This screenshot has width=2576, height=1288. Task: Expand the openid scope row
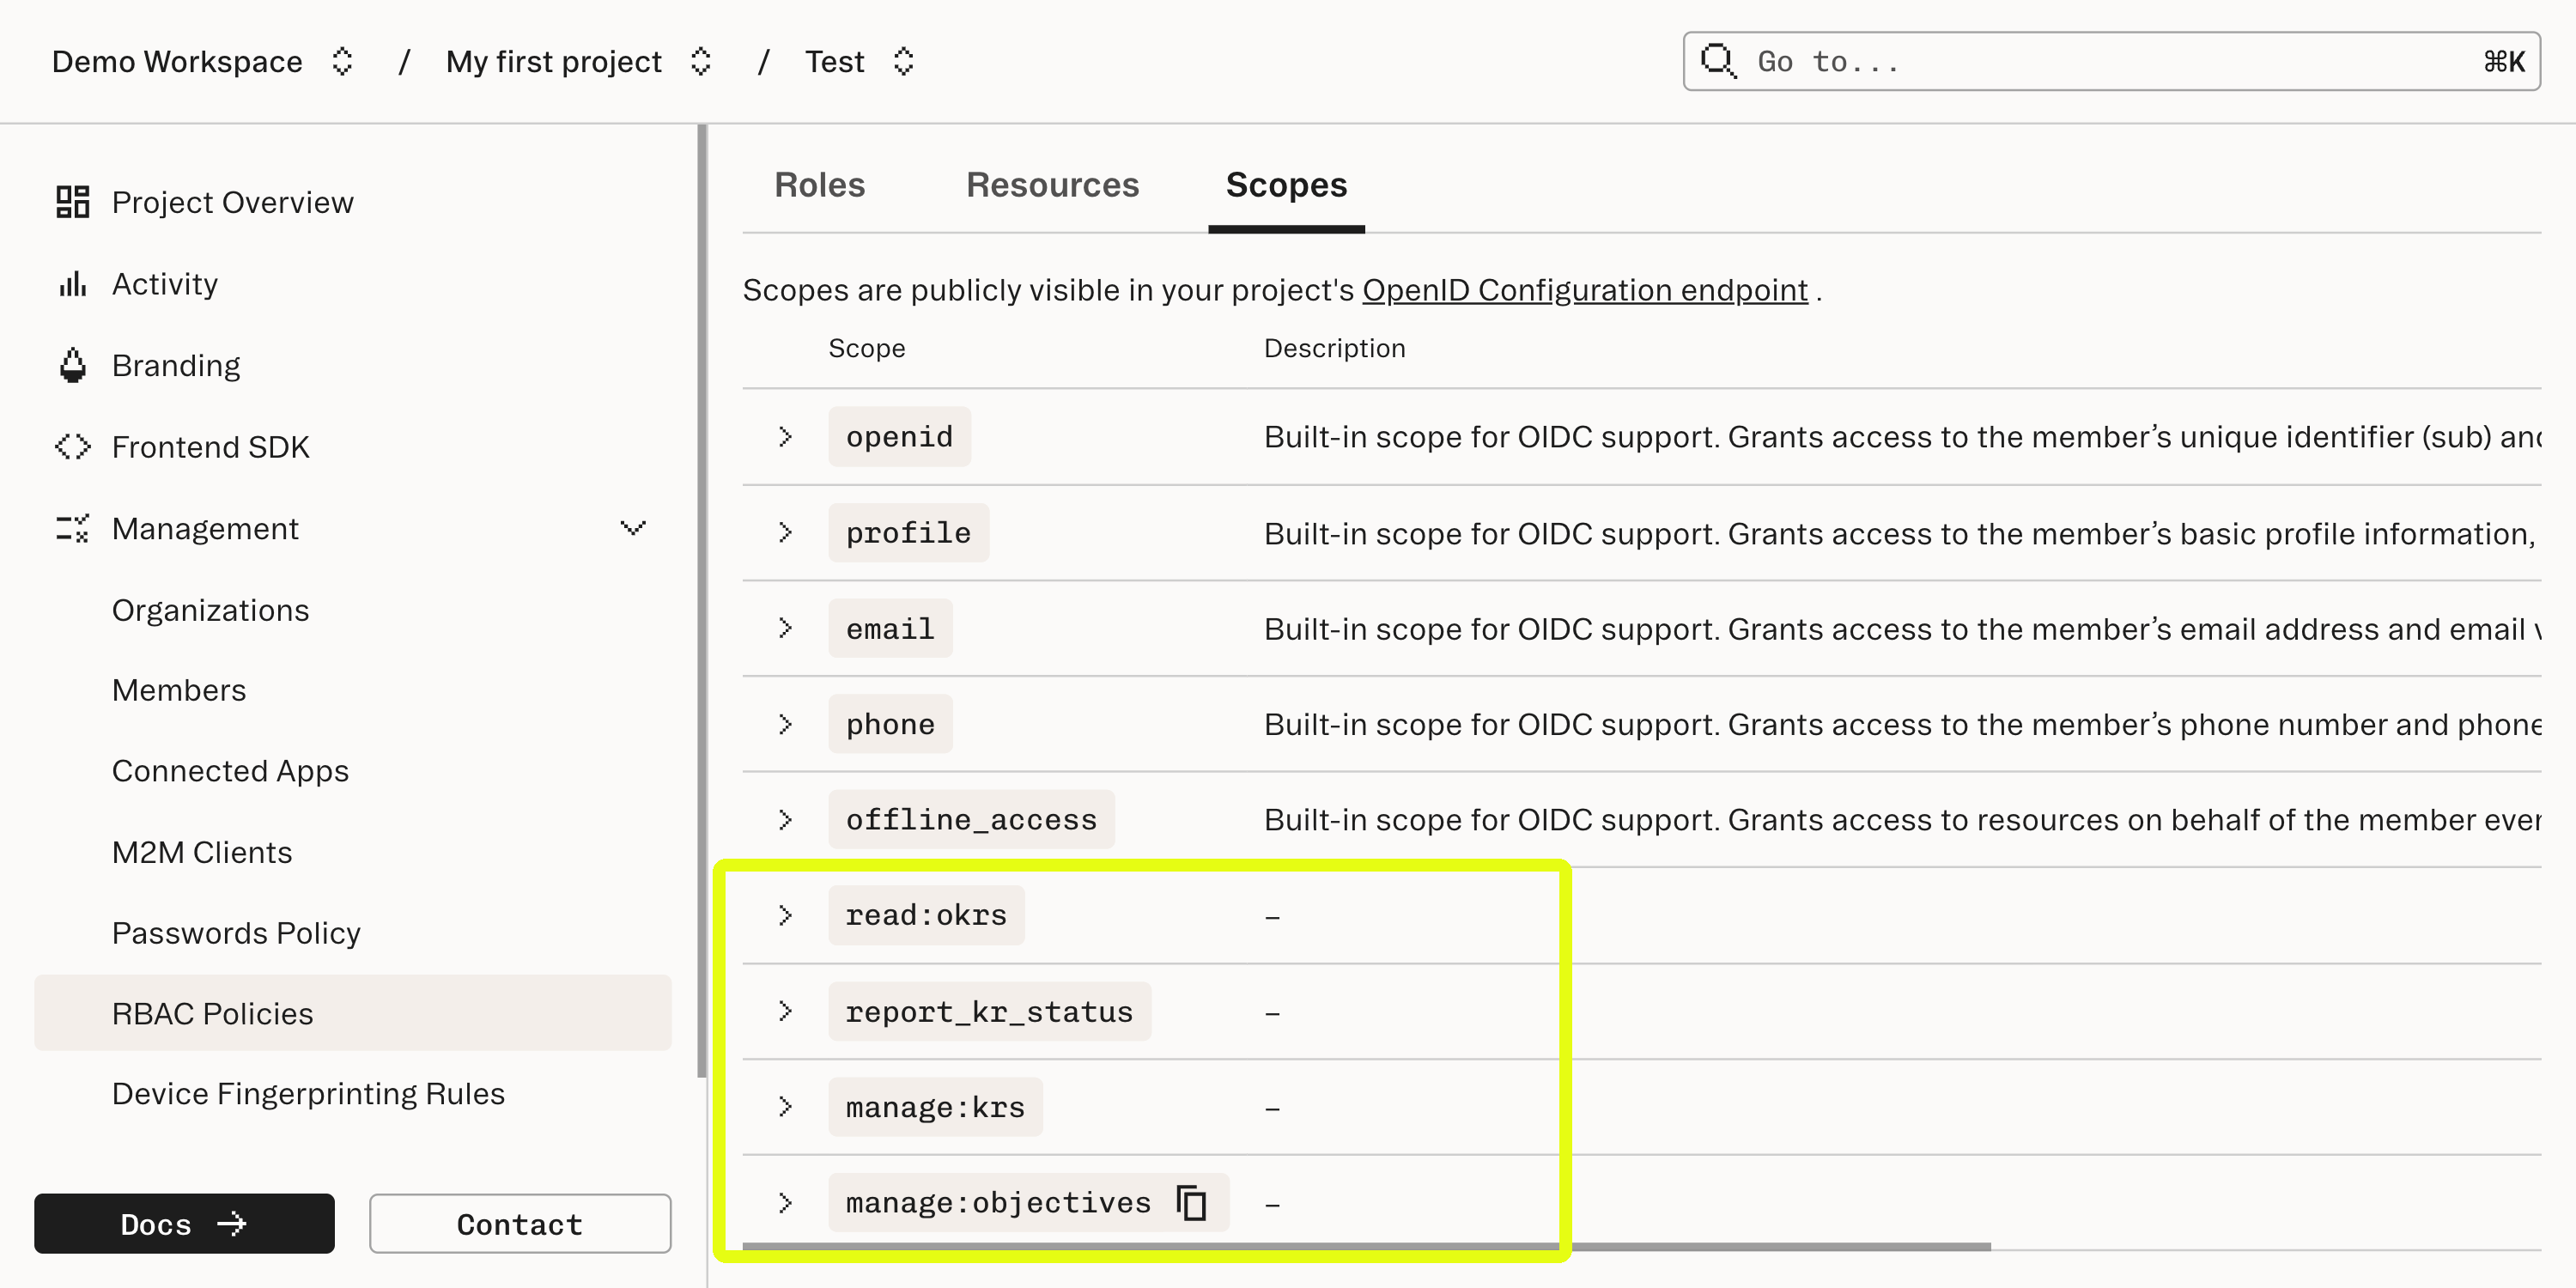pos(786,436)
